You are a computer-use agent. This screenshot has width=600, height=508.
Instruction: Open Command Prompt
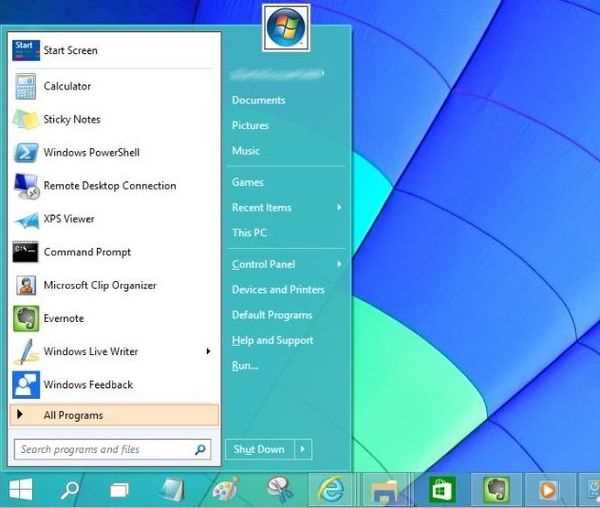click(87, 252)
